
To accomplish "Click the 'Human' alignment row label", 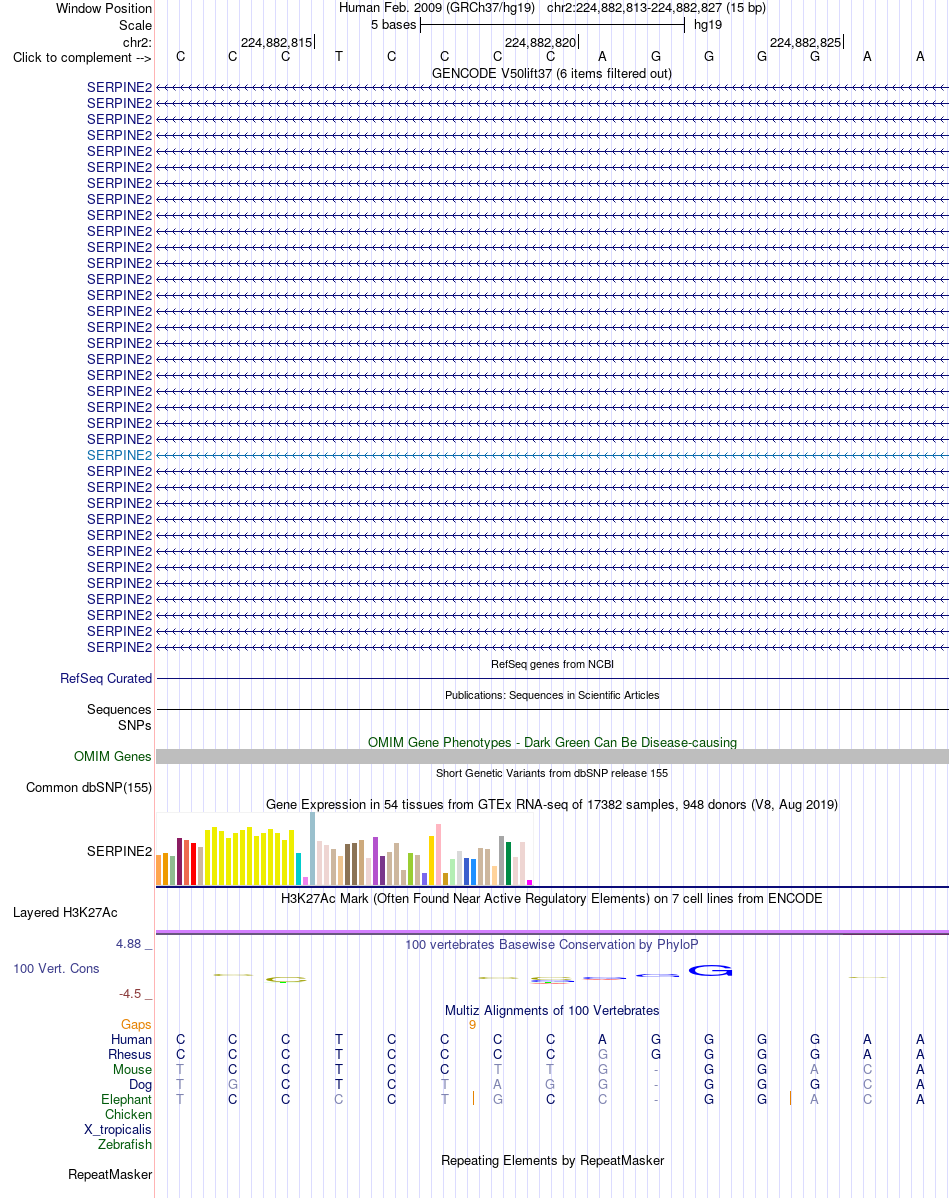I will (x=131, y=1040).
